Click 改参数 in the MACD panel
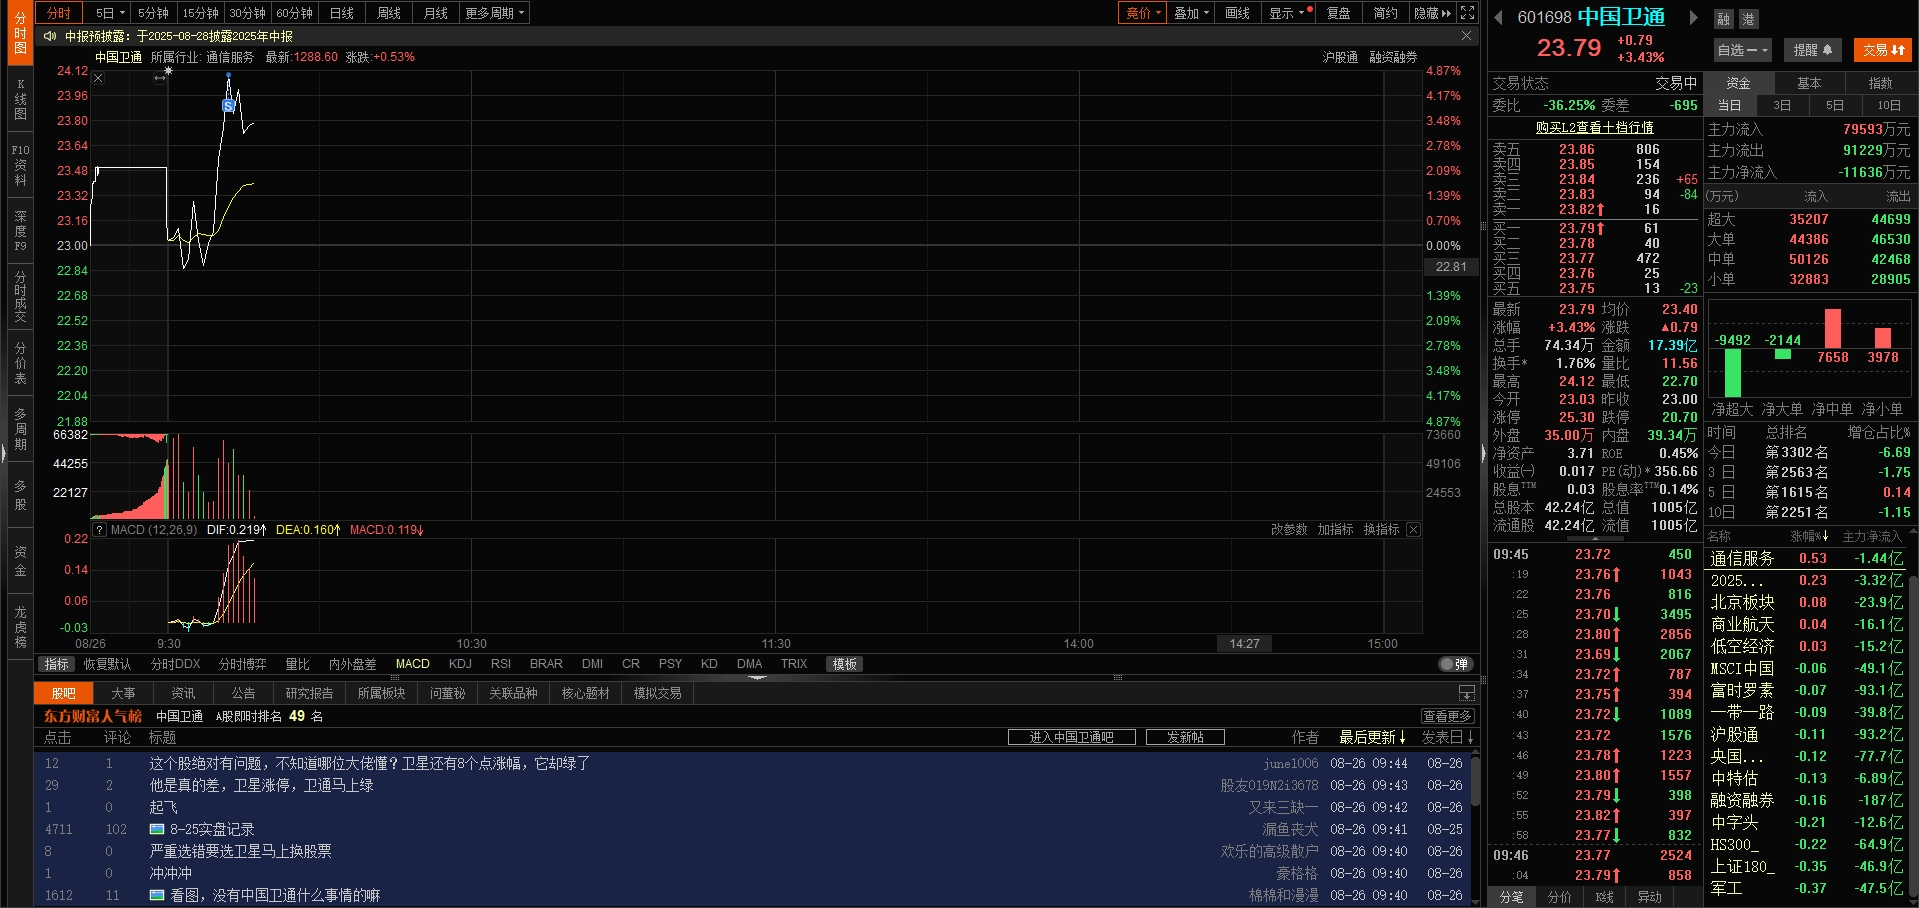This screenshot has width=1919, height=908. coord(1289,530)
